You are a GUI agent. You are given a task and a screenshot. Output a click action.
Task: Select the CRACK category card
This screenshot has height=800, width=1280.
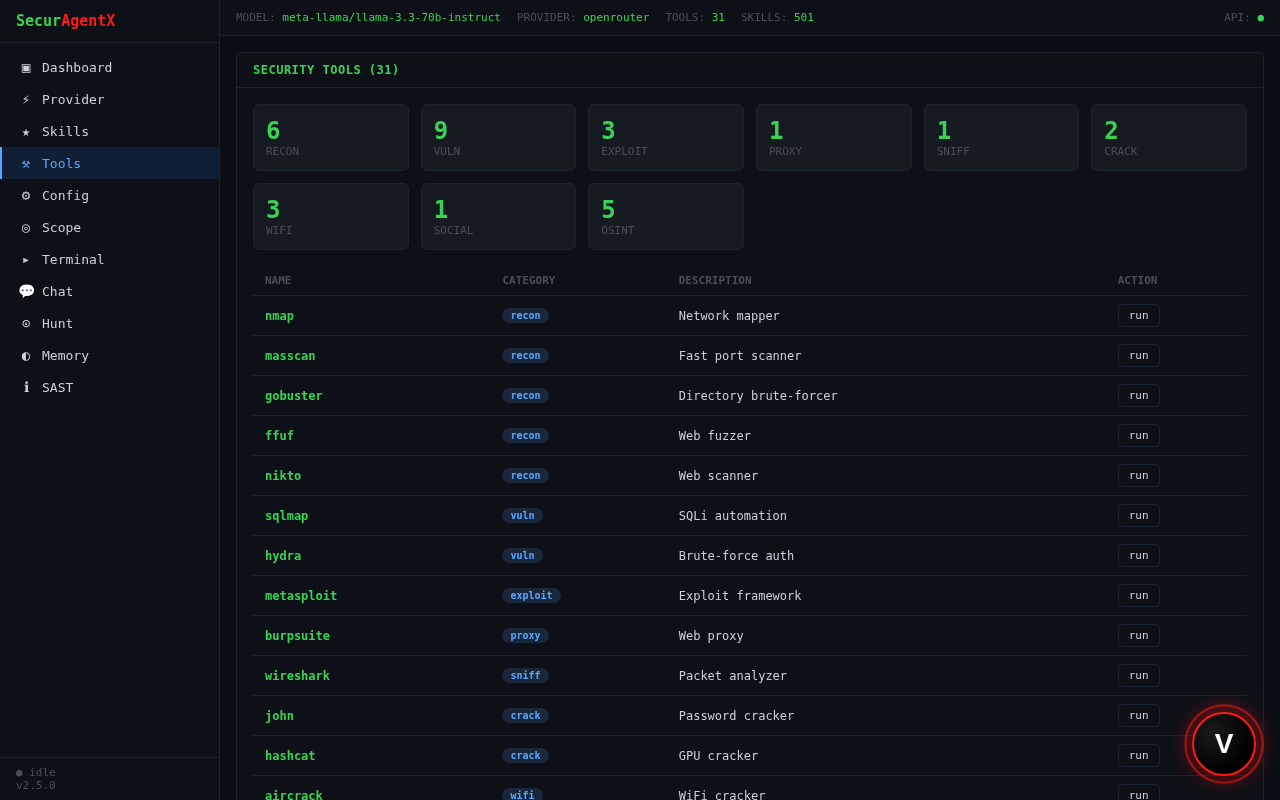tap(1169, 137)
